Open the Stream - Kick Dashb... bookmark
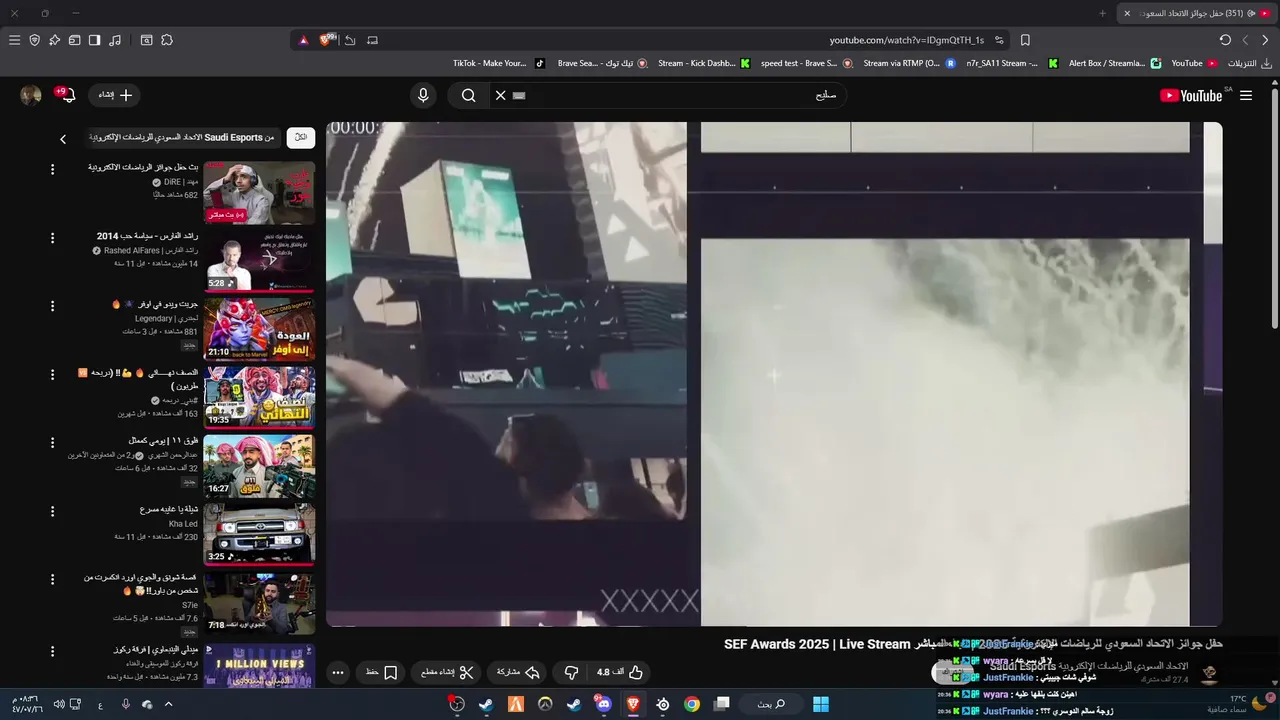1280x720 pixels. pyautogui.click(x=703, y=63)
